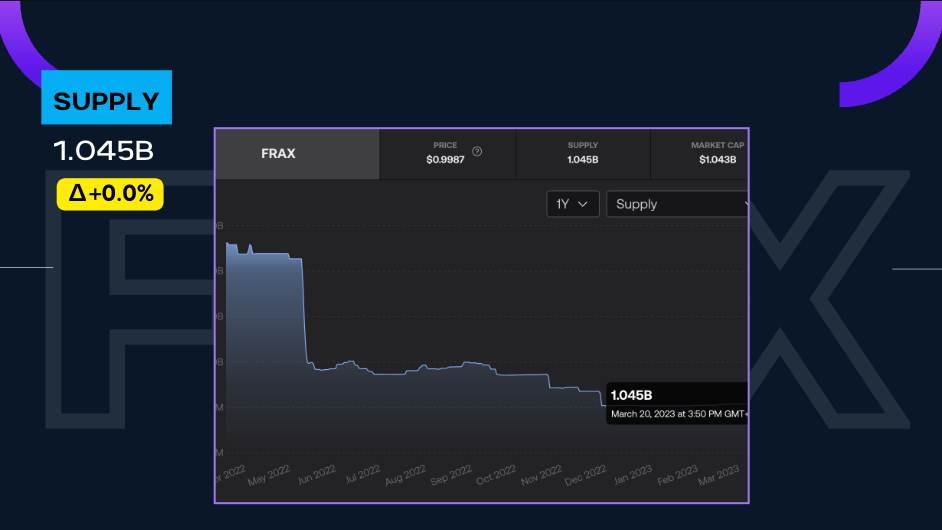
Task: Pick the Oct 2022 axis label
Action: click(496, 477)
